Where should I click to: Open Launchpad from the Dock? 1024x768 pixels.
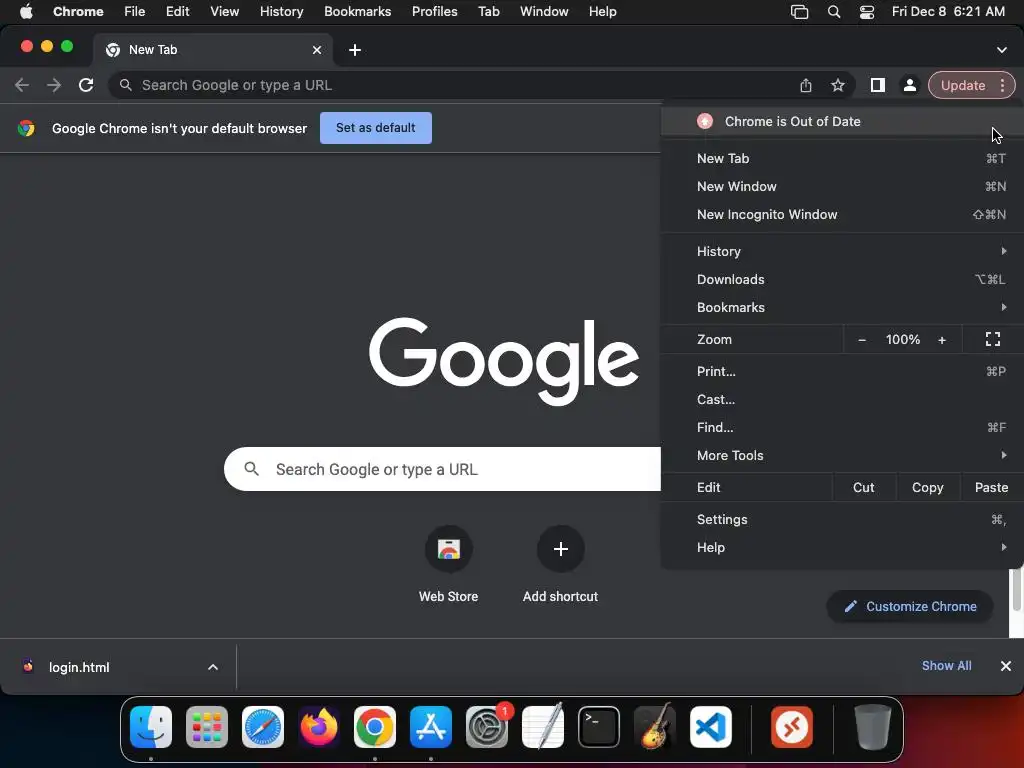(207, 727)
